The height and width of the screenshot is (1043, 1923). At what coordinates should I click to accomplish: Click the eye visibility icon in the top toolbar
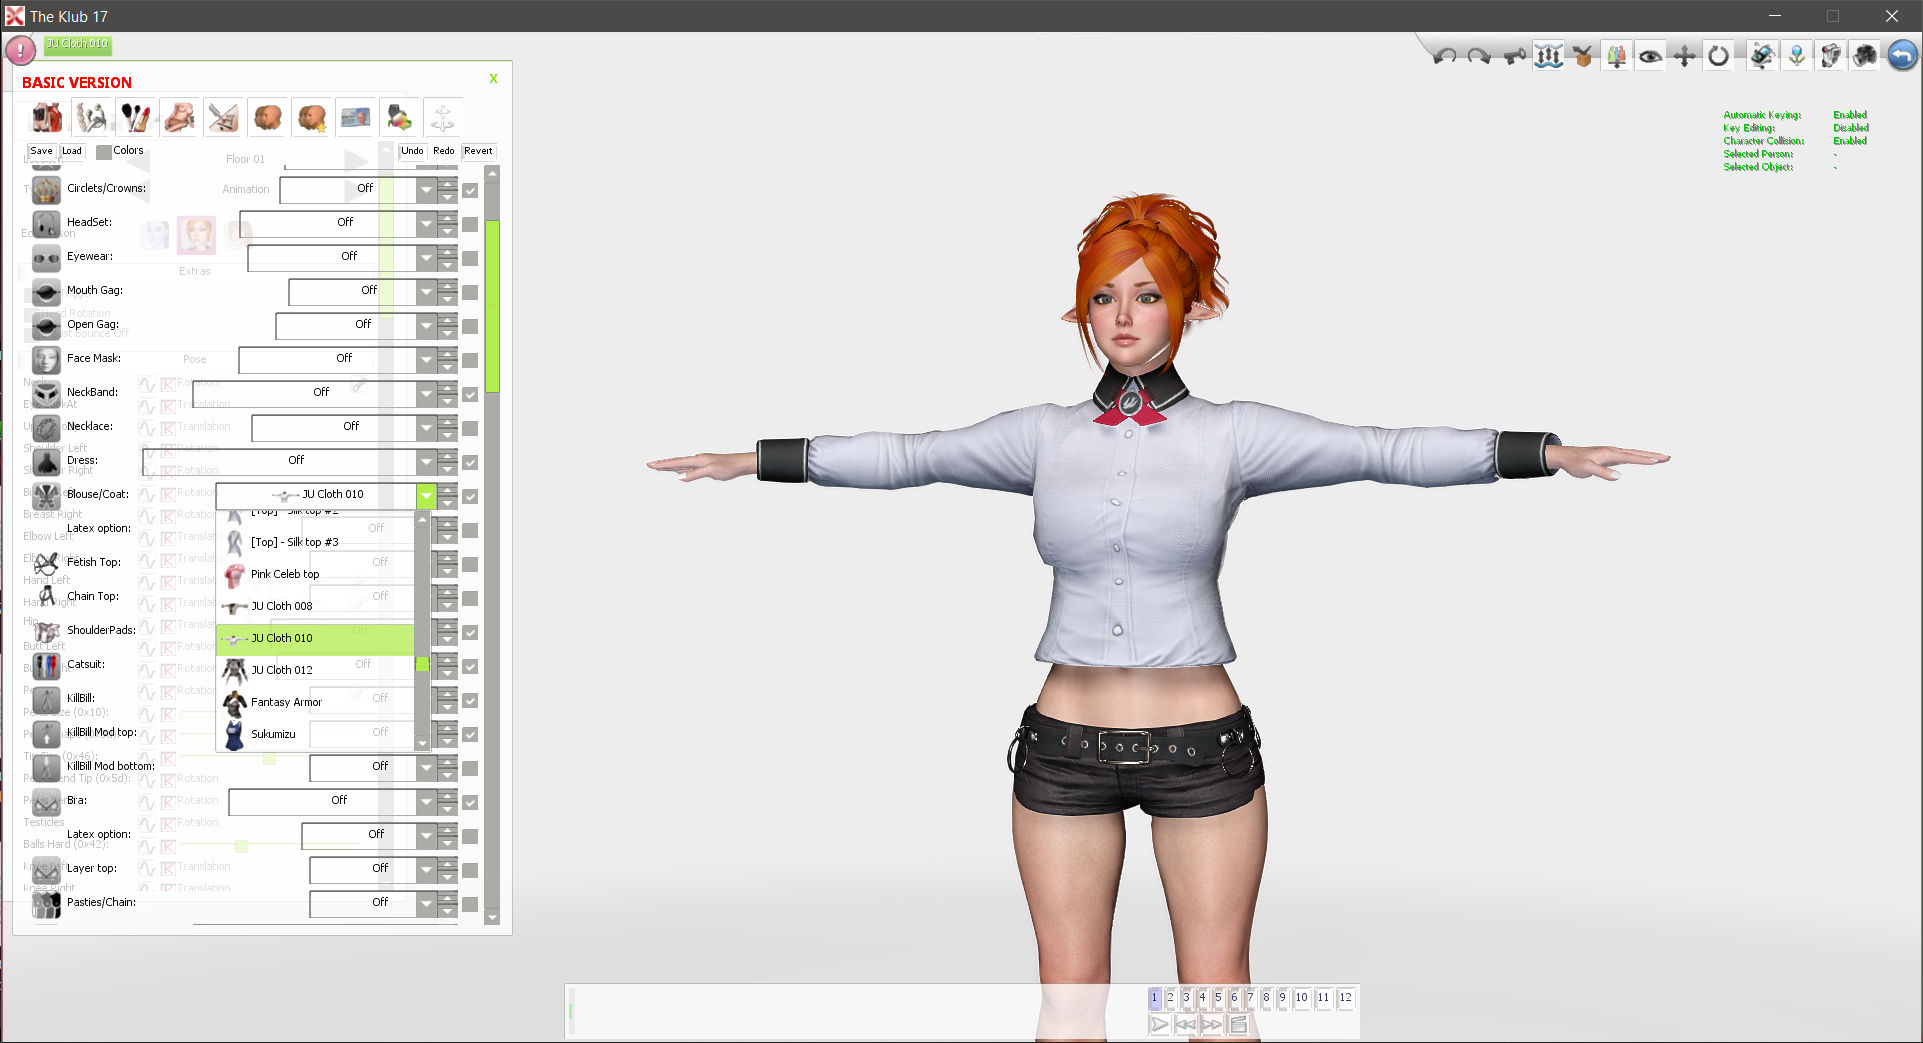[1650, 55]
